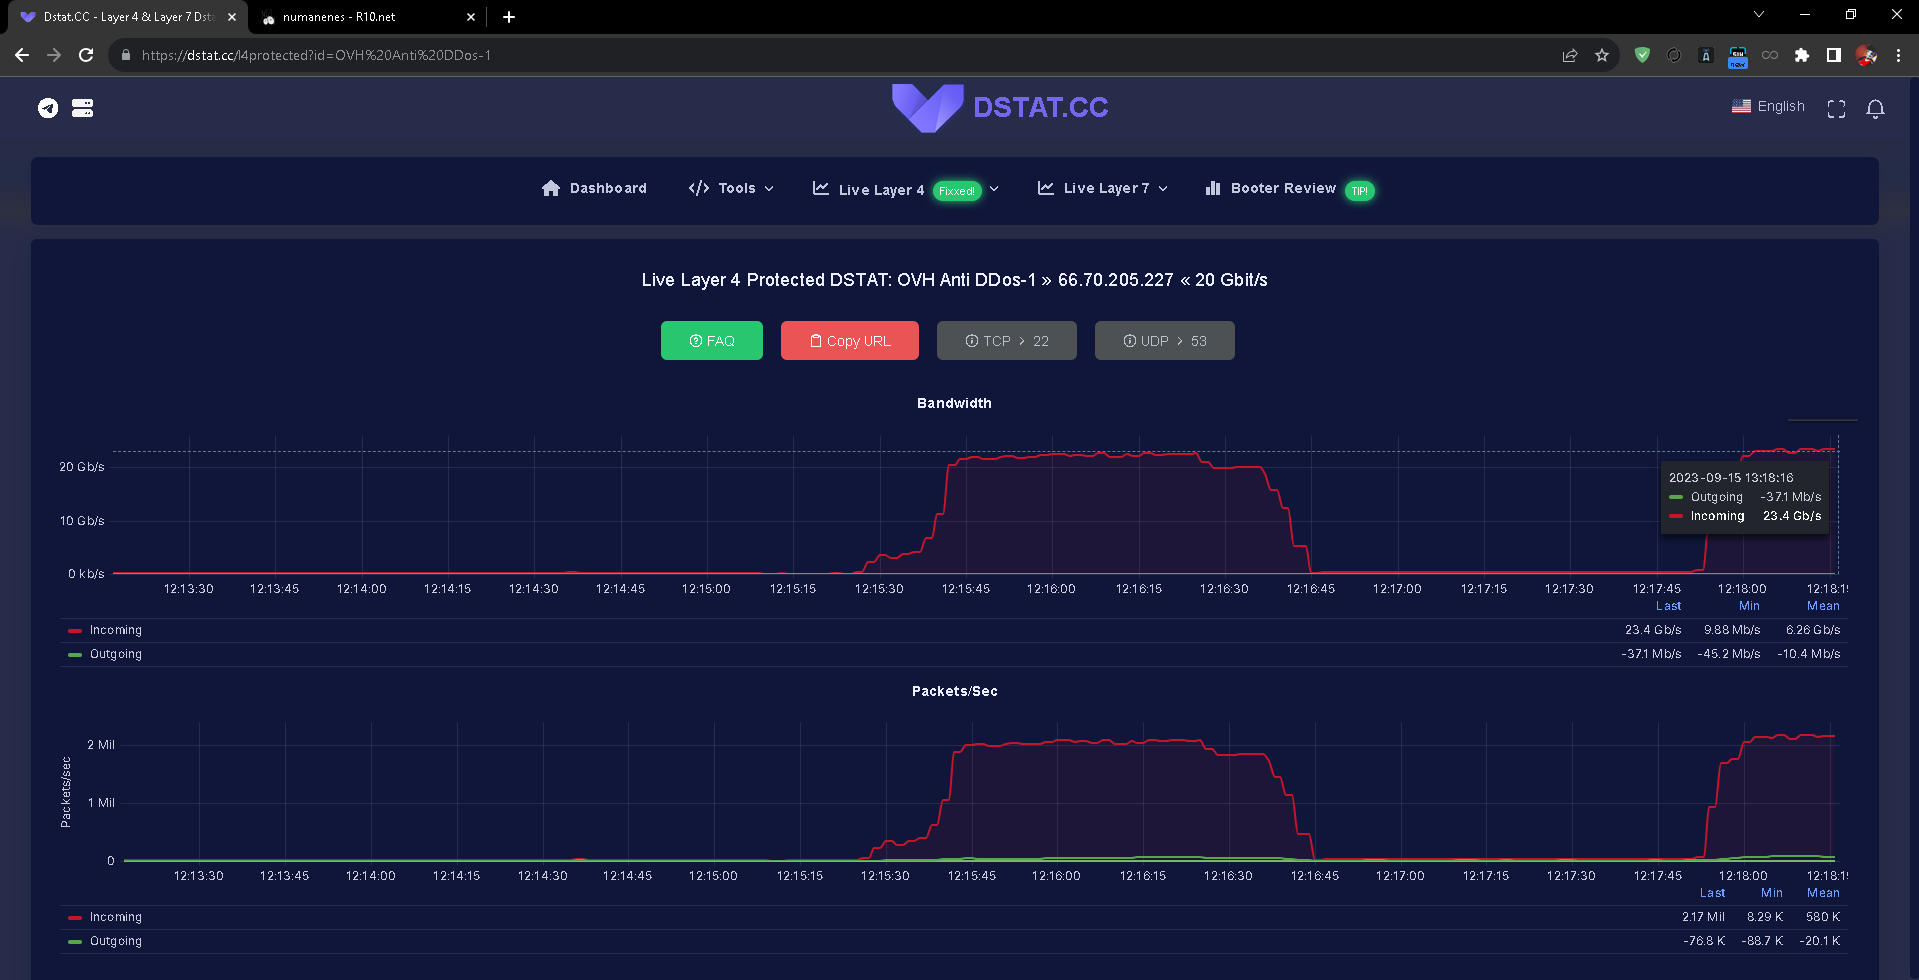The width and height of the screenshot is (1919, 980).
Task: Sort Packets/Sec legend by Mean column
Action: [1823, 893]
